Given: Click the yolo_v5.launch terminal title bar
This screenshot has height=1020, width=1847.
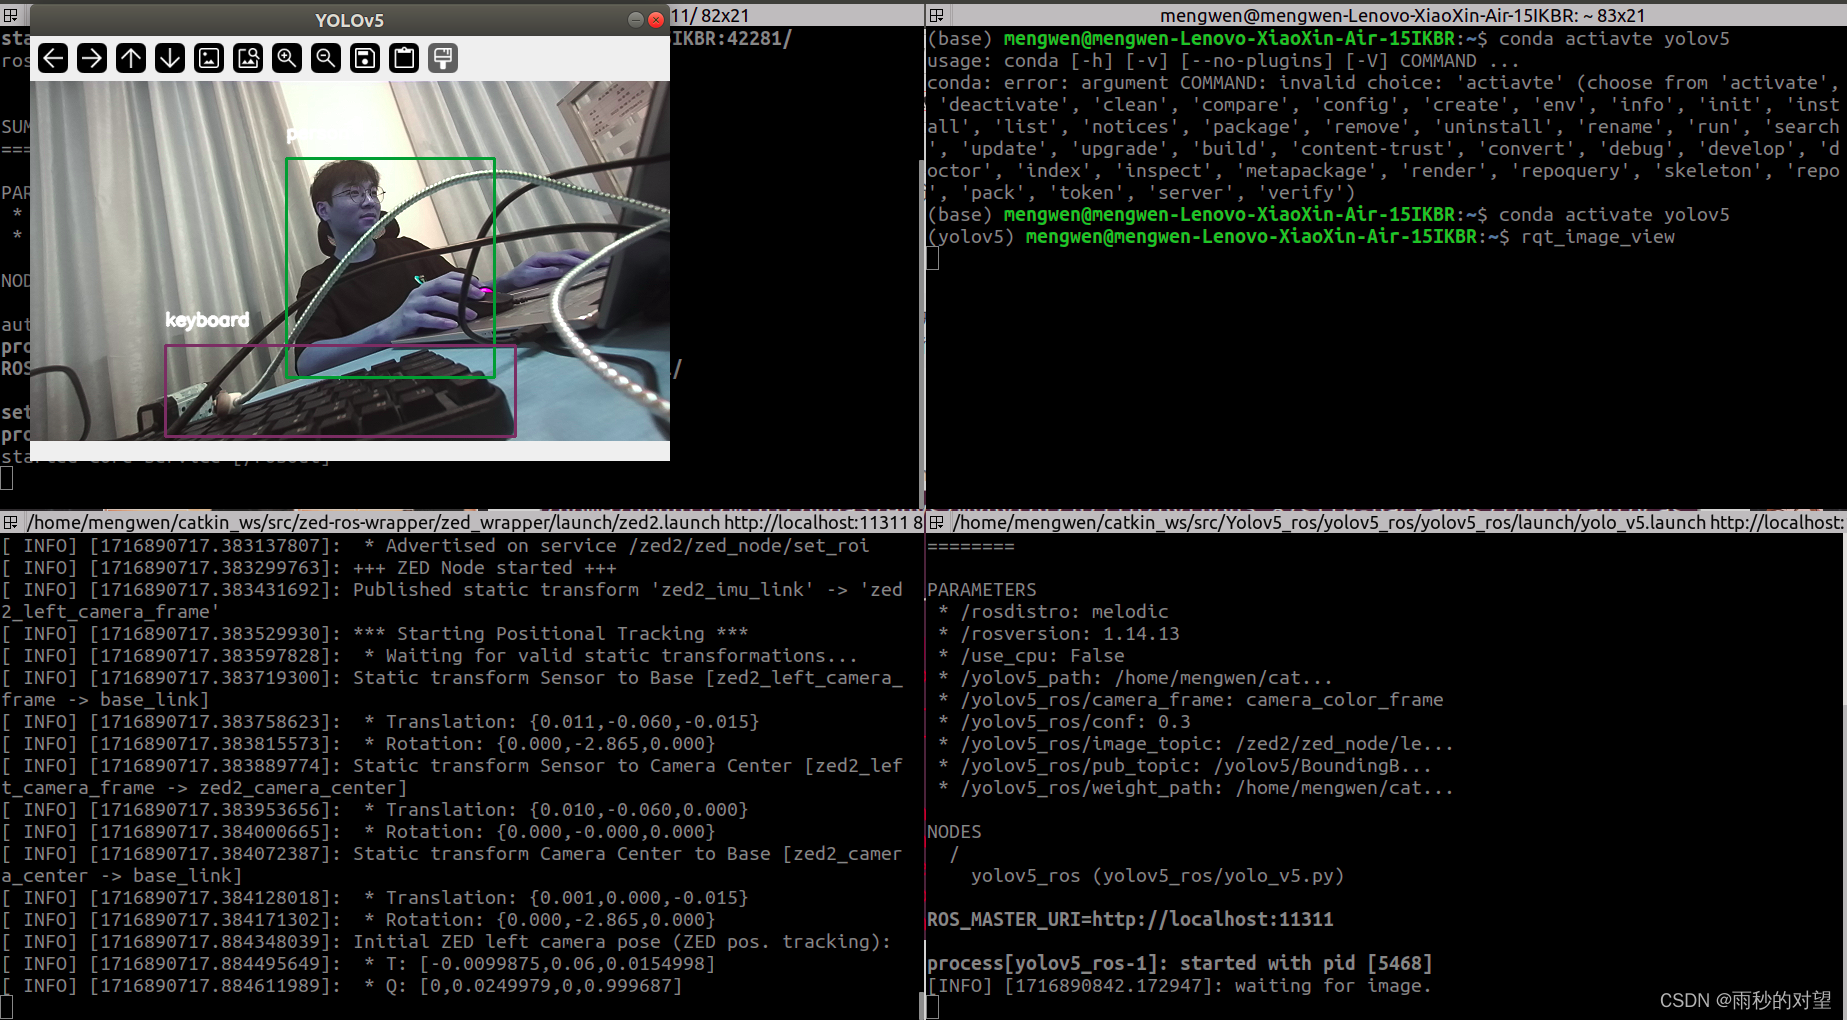Looking at the screenshot, I should coord(1397,522).
